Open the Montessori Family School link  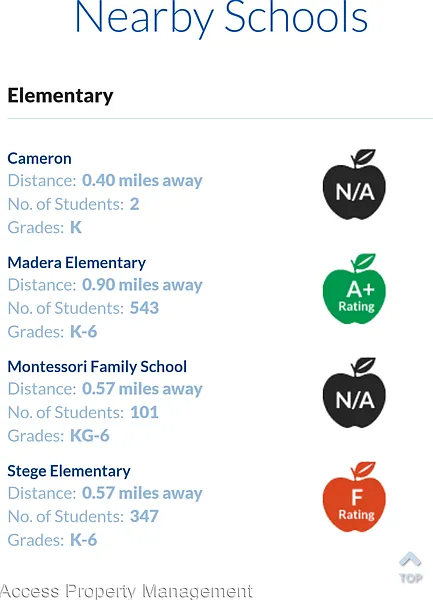tap(97, 367)
